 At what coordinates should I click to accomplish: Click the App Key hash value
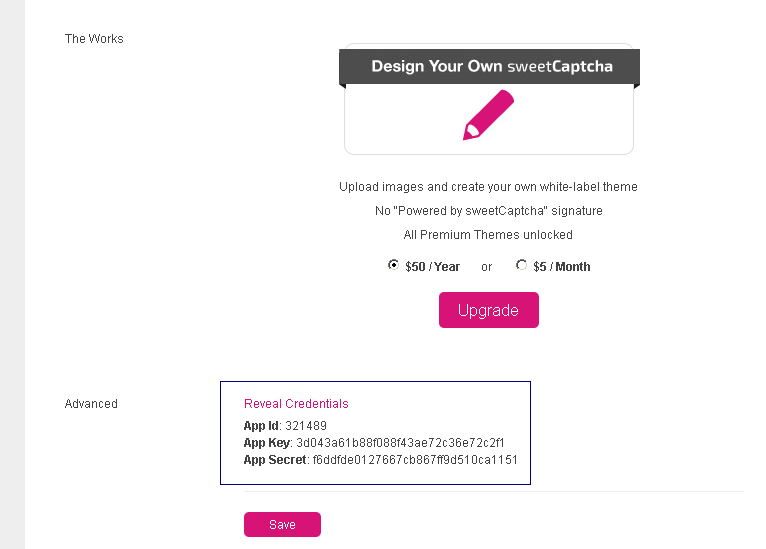coord(400,443)
